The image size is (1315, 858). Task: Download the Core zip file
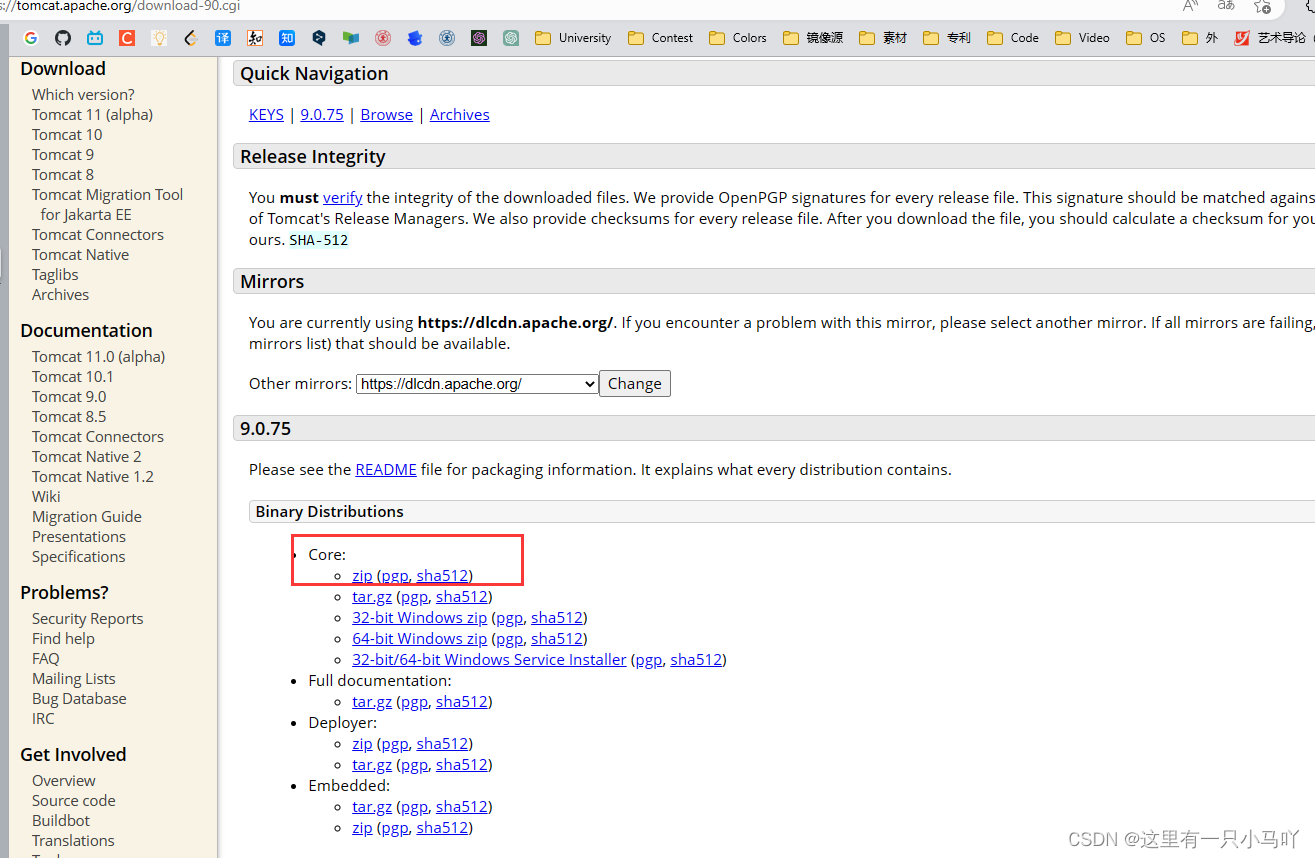tap(362, 576)
